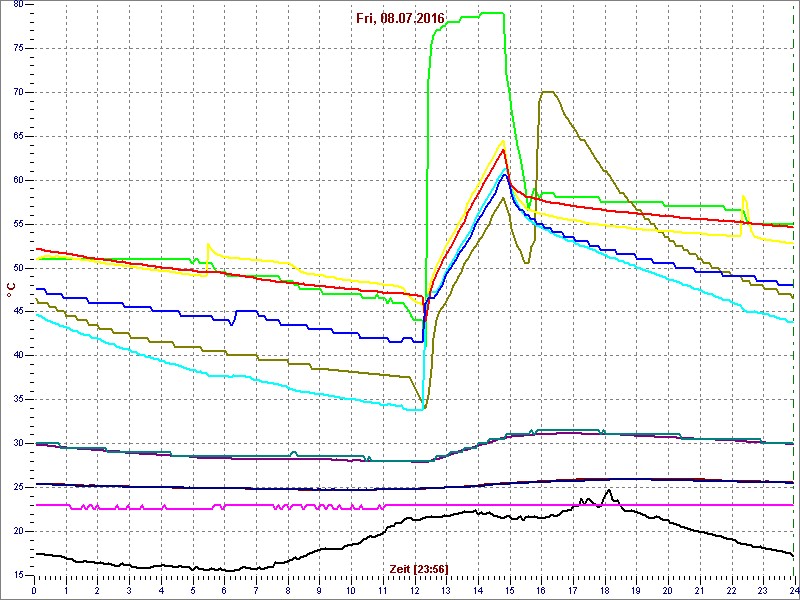The image size is (800, 600).
Task: Click the °C axis unit label
Action: [x=10, y=290]
